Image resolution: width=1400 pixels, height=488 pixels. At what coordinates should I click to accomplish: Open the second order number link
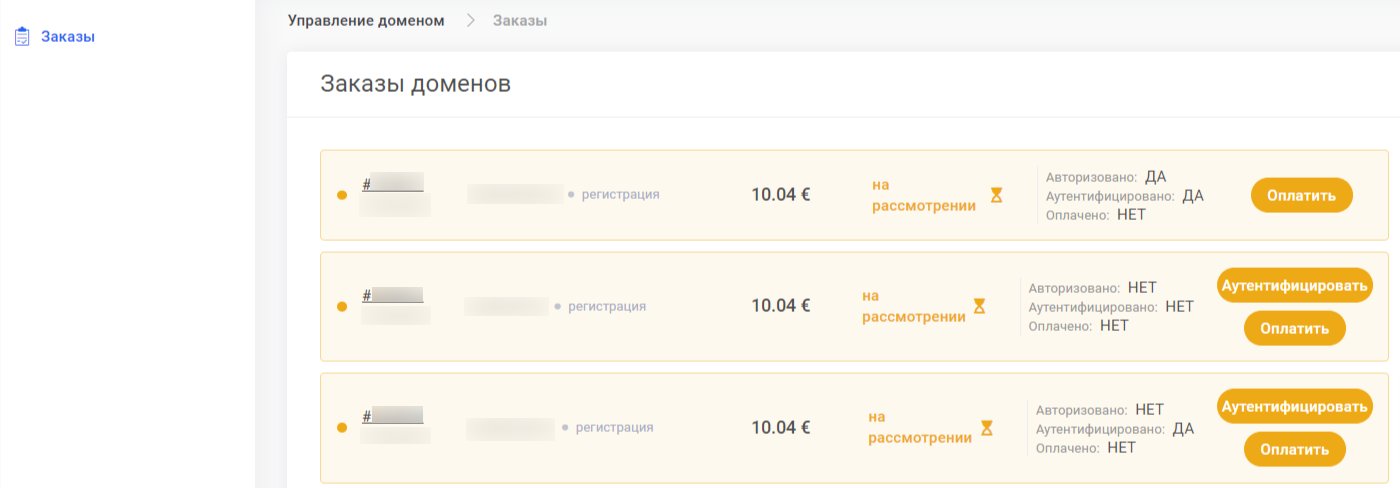point(393,295)
